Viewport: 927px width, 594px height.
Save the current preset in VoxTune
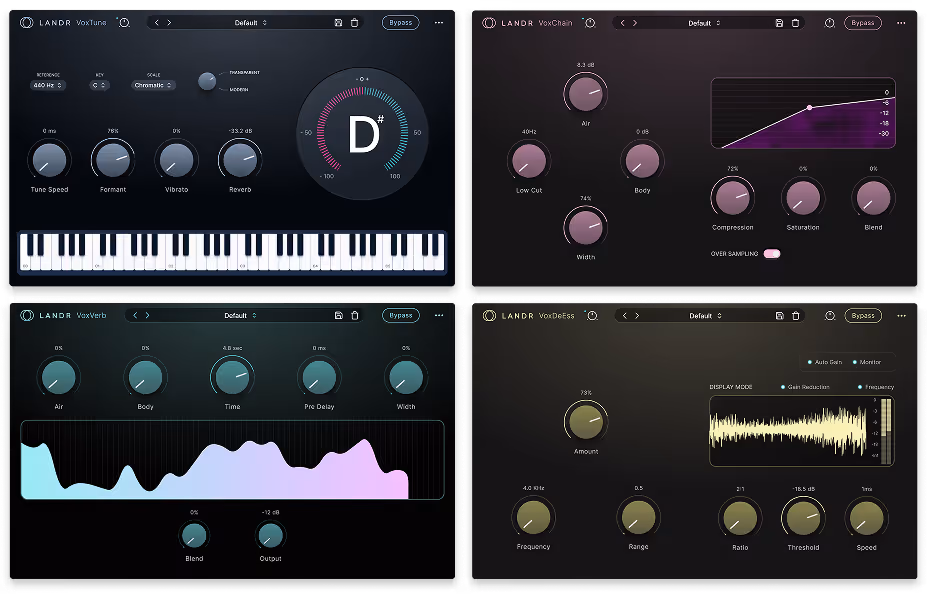tap(338, 22)
